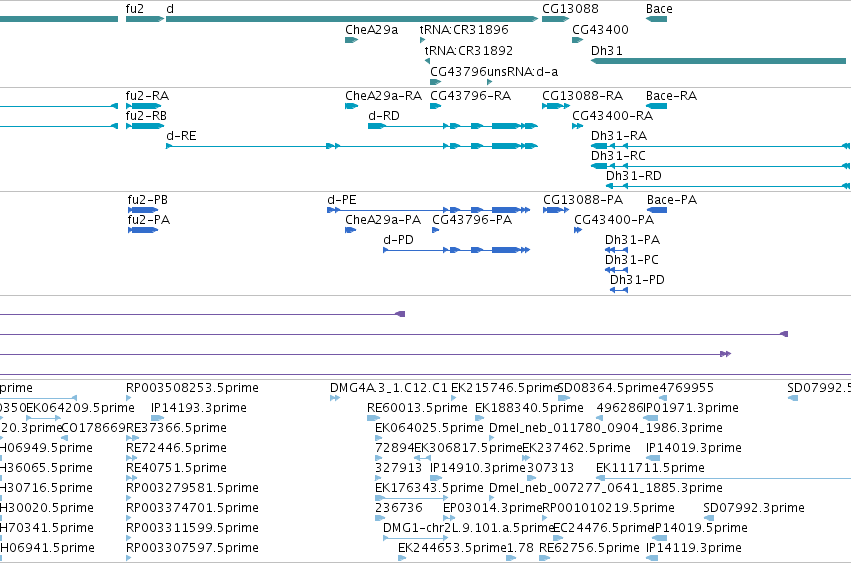Select the teal Dh31 gene bar
Screen dimensions: 851x563
(x=719, y=61)
